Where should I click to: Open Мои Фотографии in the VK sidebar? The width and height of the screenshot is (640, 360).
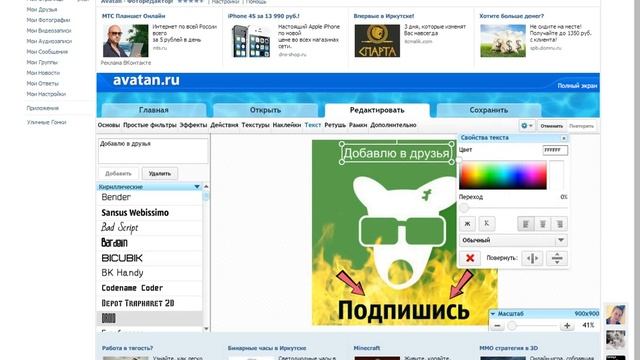[49, 20]
